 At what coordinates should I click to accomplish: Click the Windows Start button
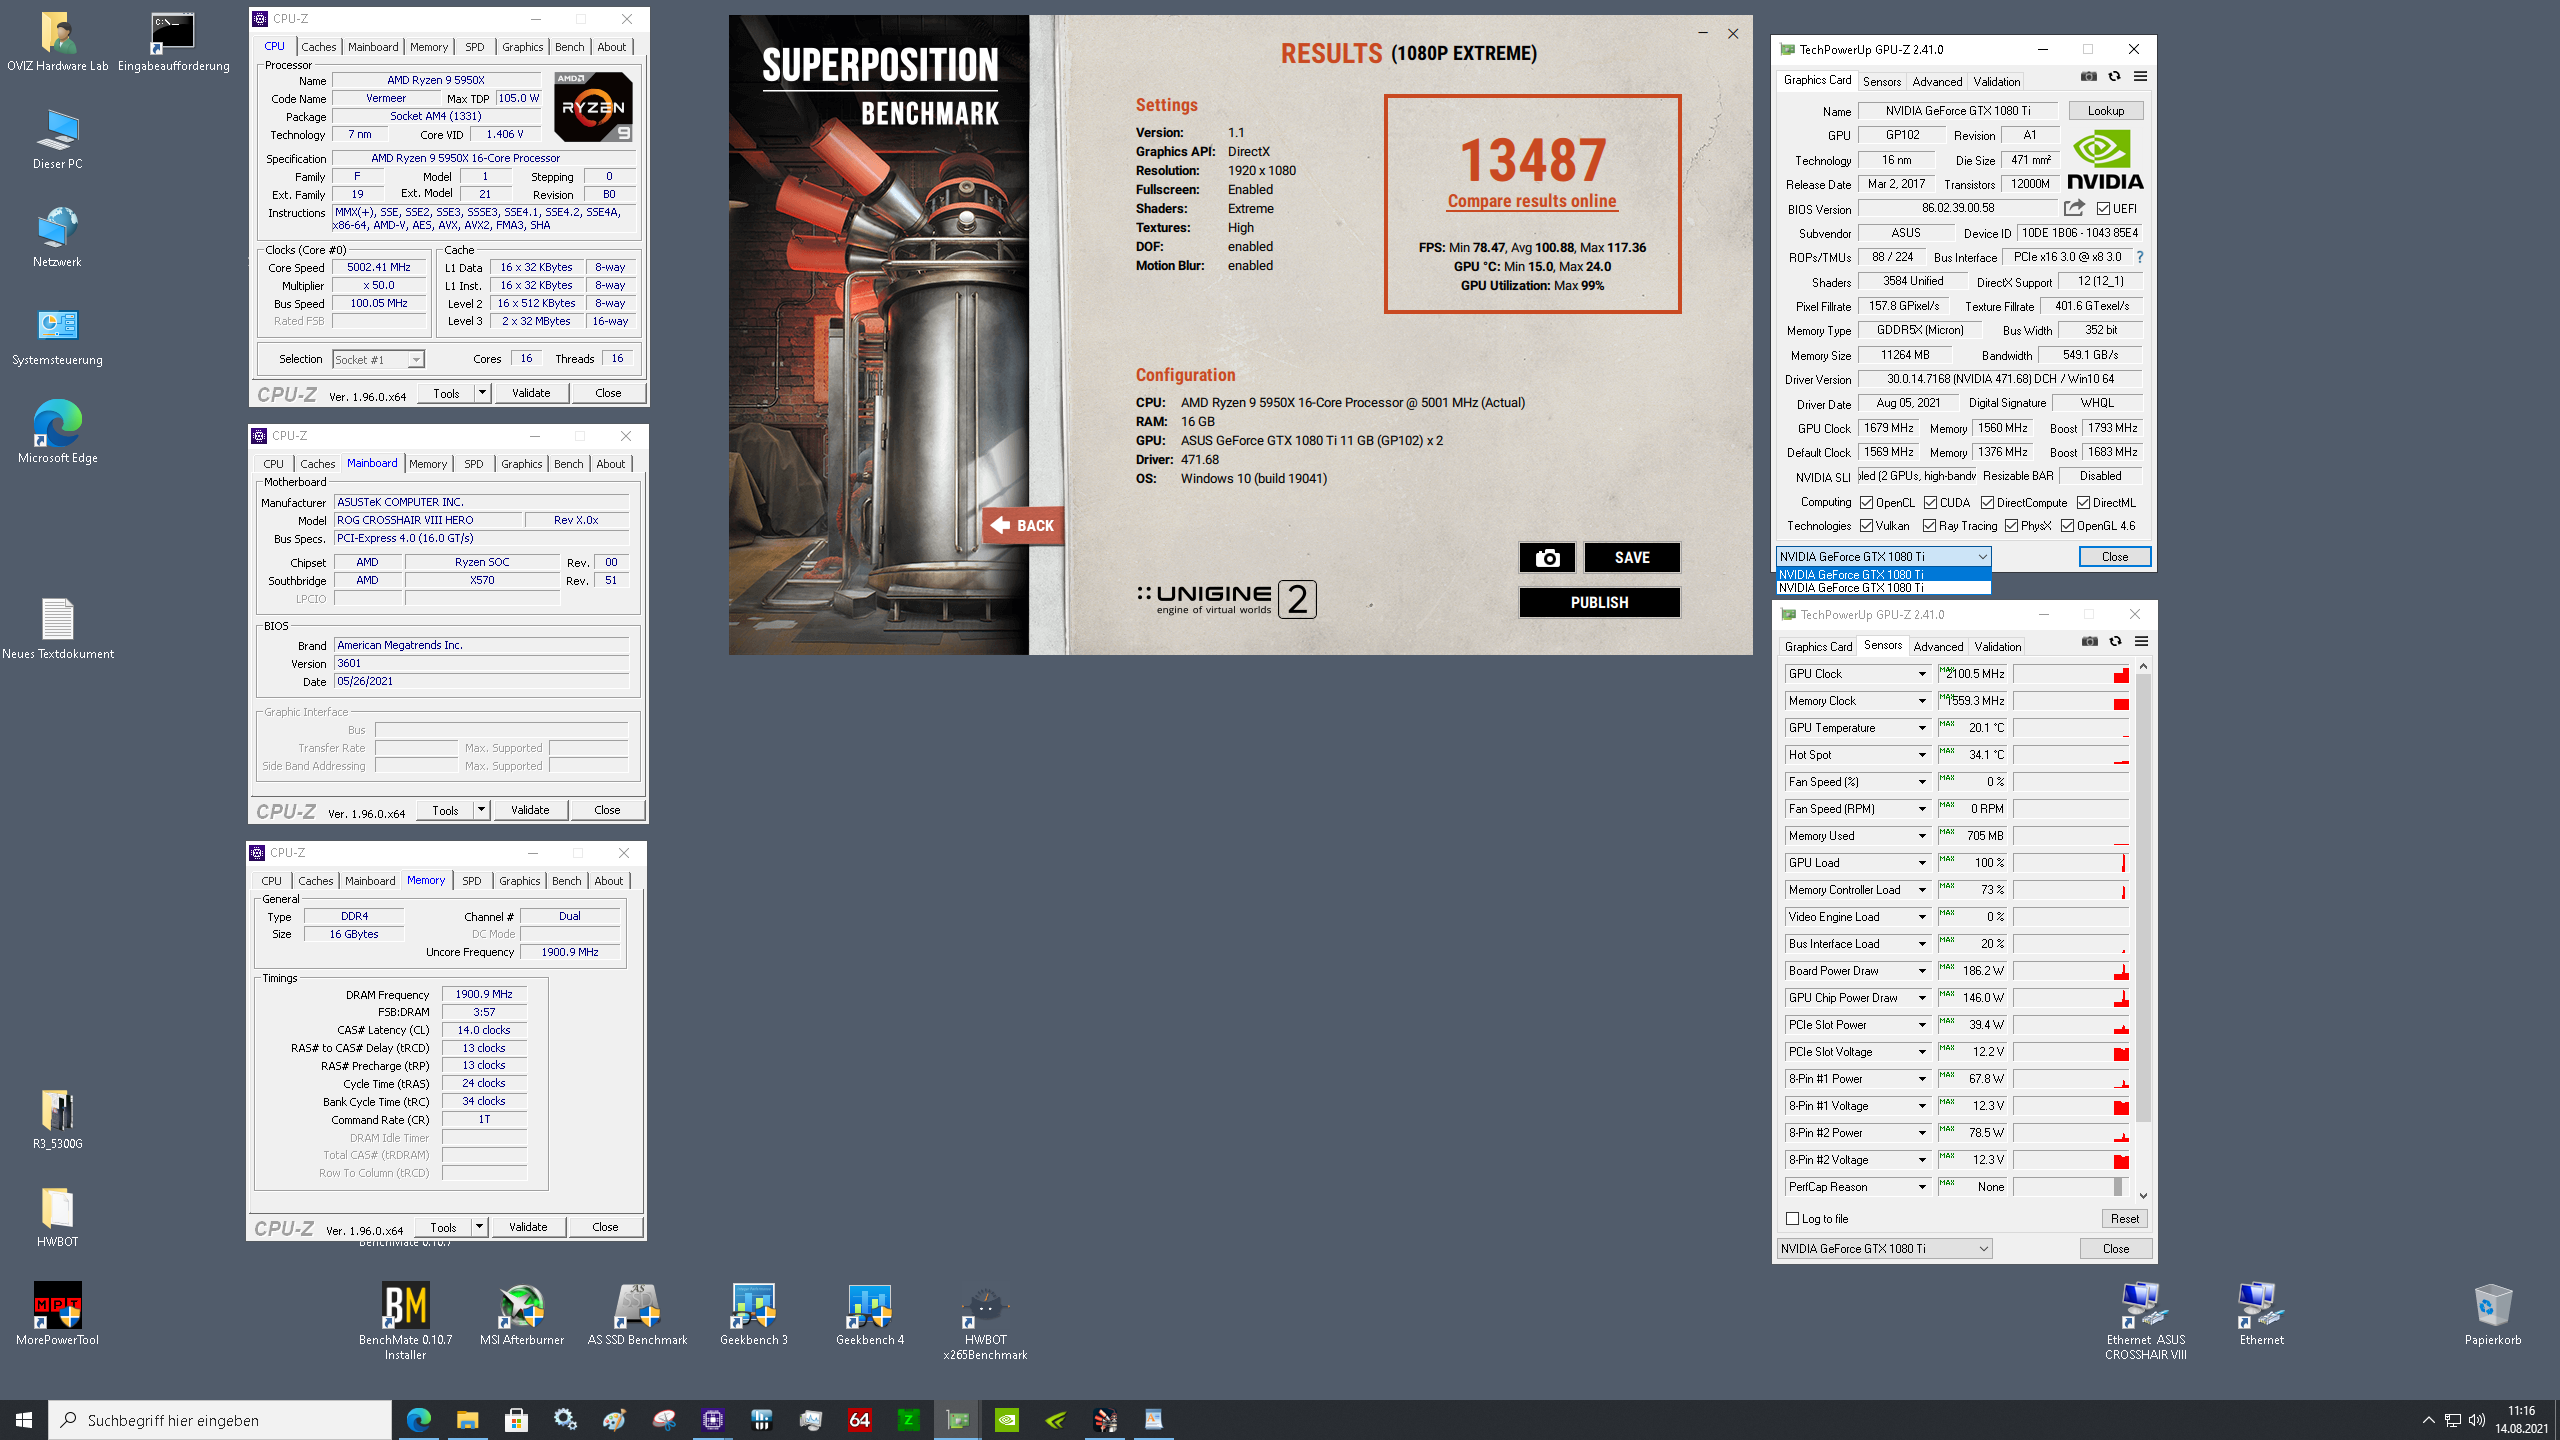tap(24, 1419)
